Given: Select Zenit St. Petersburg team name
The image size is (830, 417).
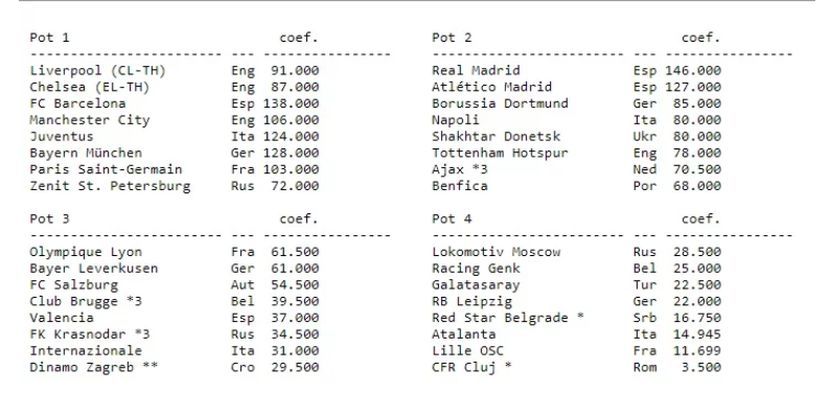Looking at the screenshot, I should (110, 186).
